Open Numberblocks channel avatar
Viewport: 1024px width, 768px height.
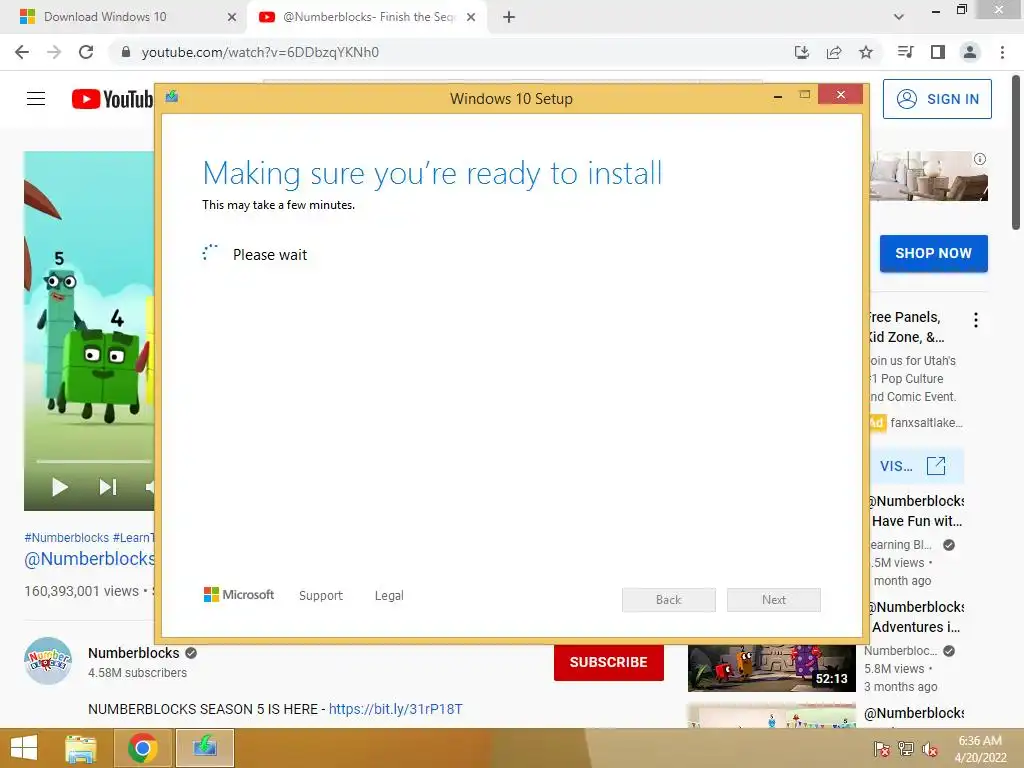click(x=48, y=661)
